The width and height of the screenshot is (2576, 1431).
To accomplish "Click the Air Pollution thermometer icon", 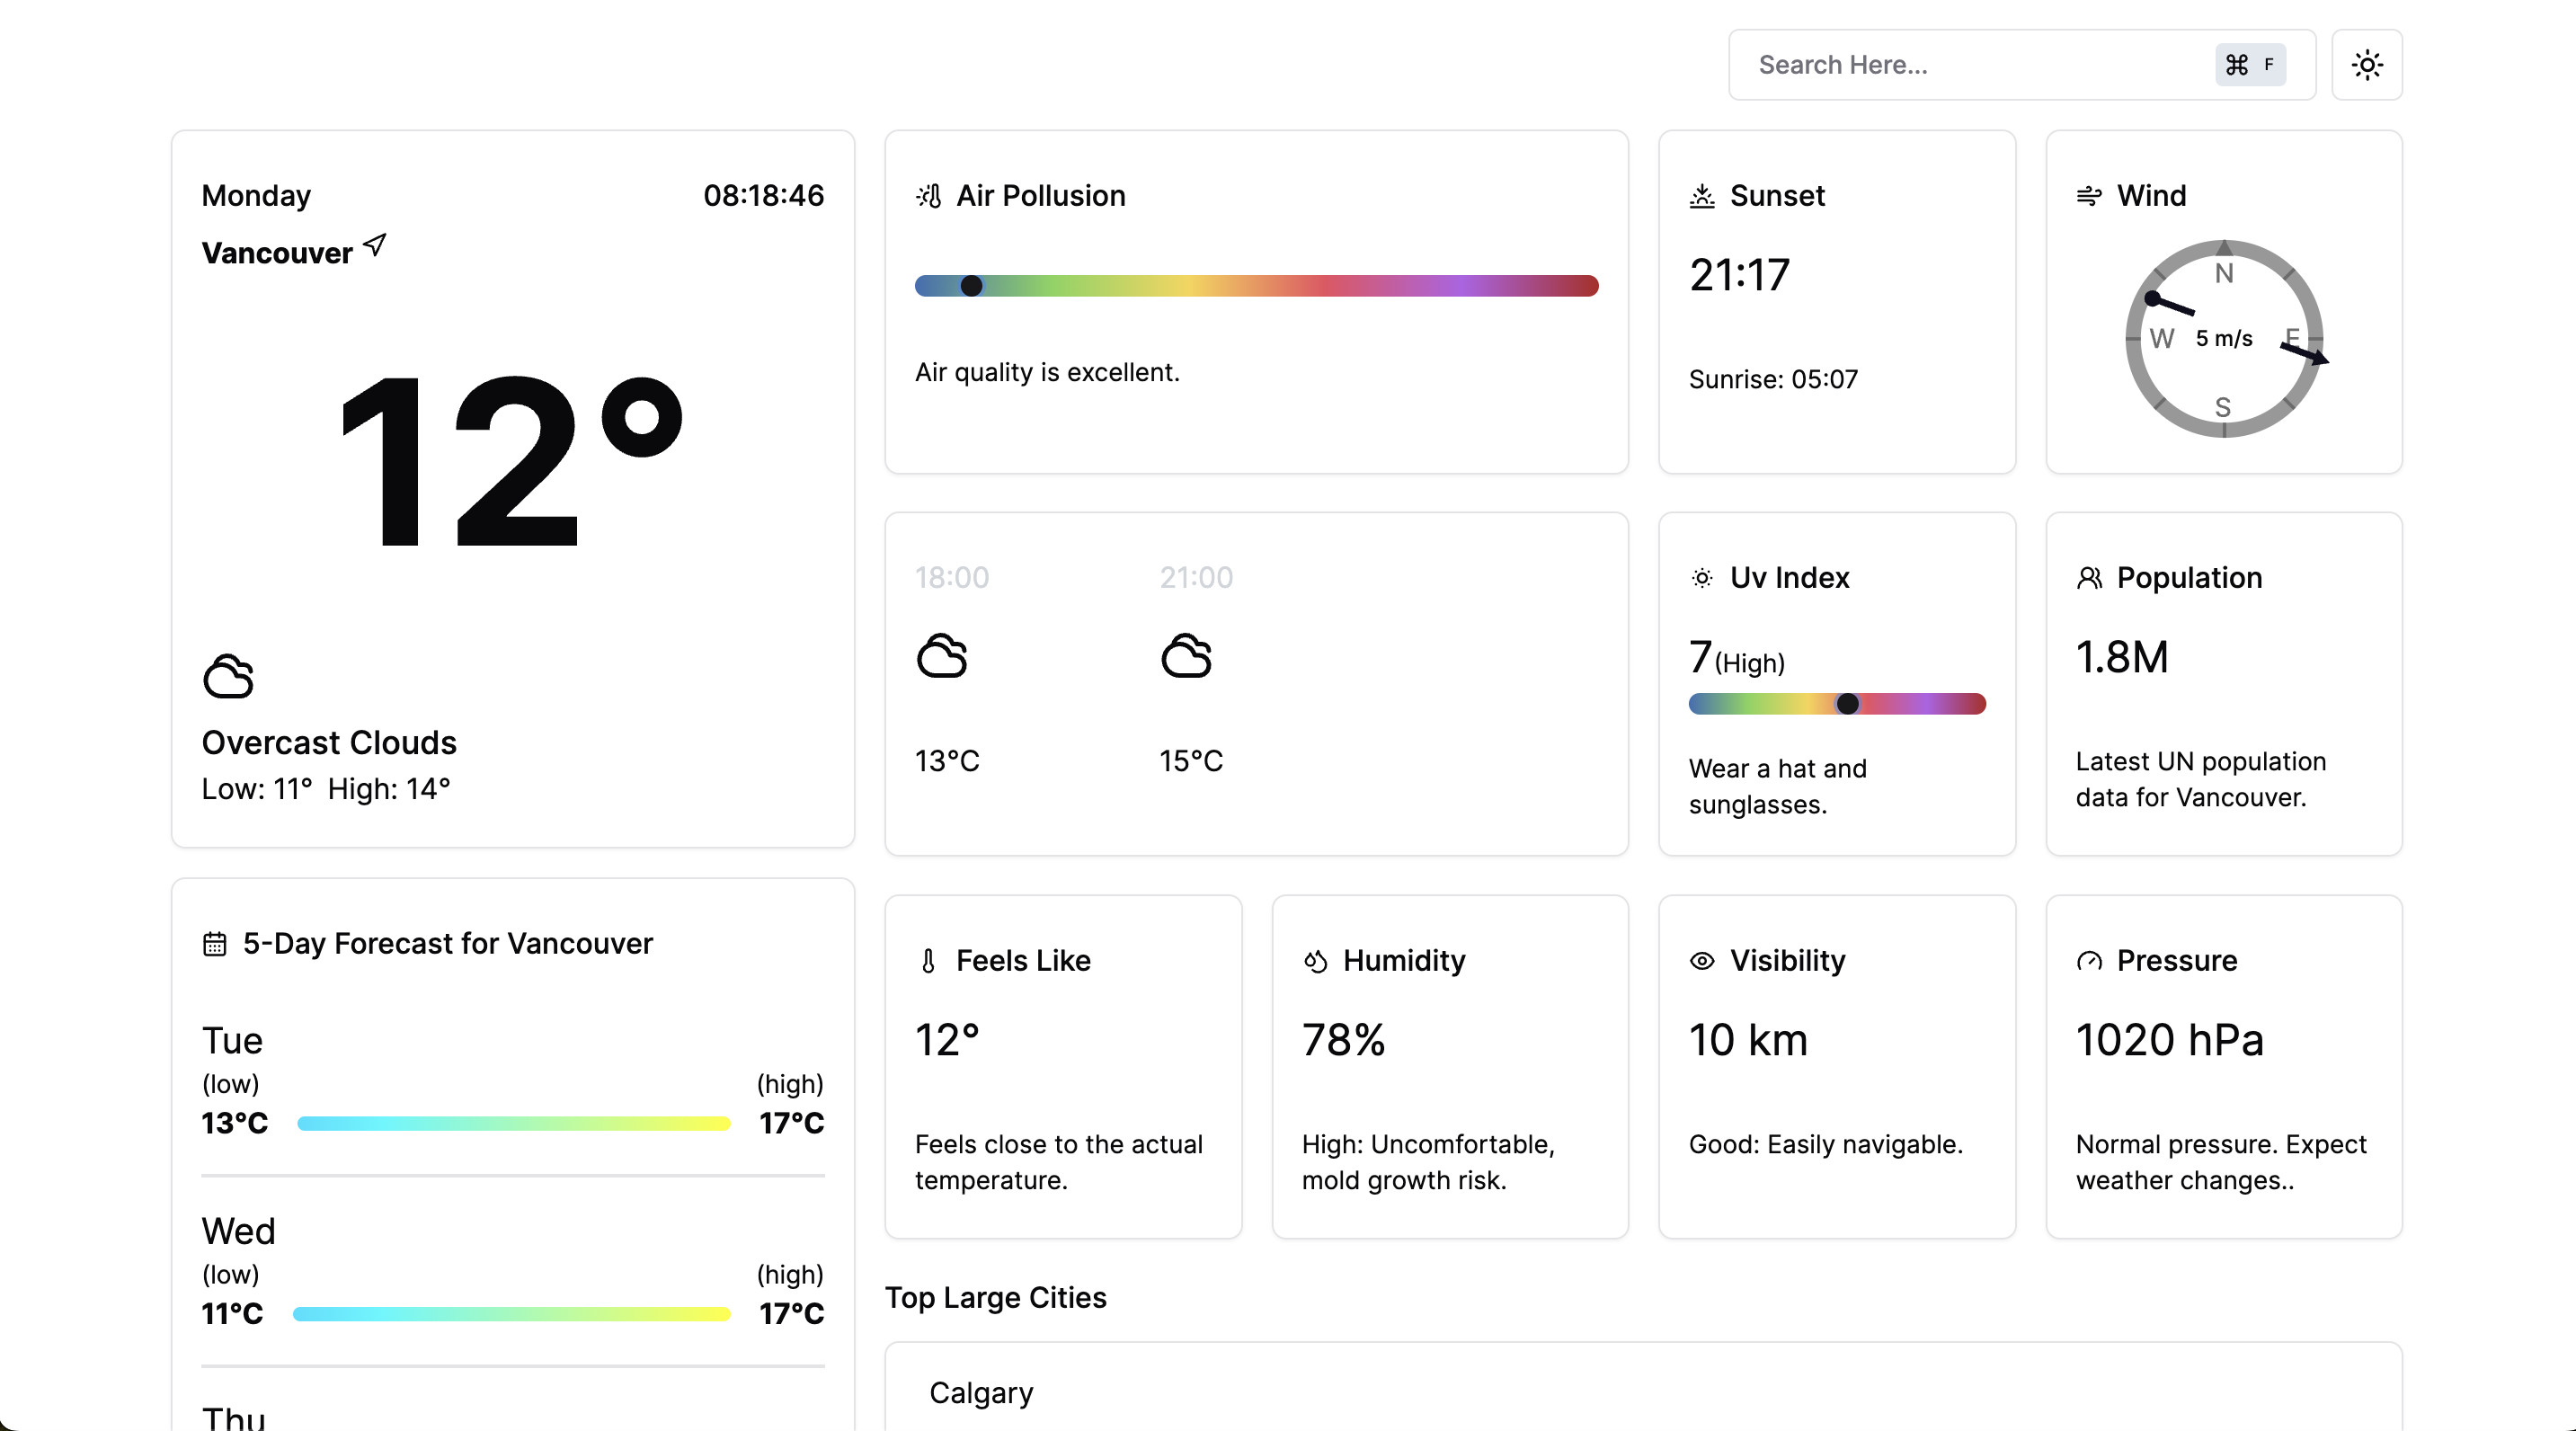I will click(x=929, y=196).
